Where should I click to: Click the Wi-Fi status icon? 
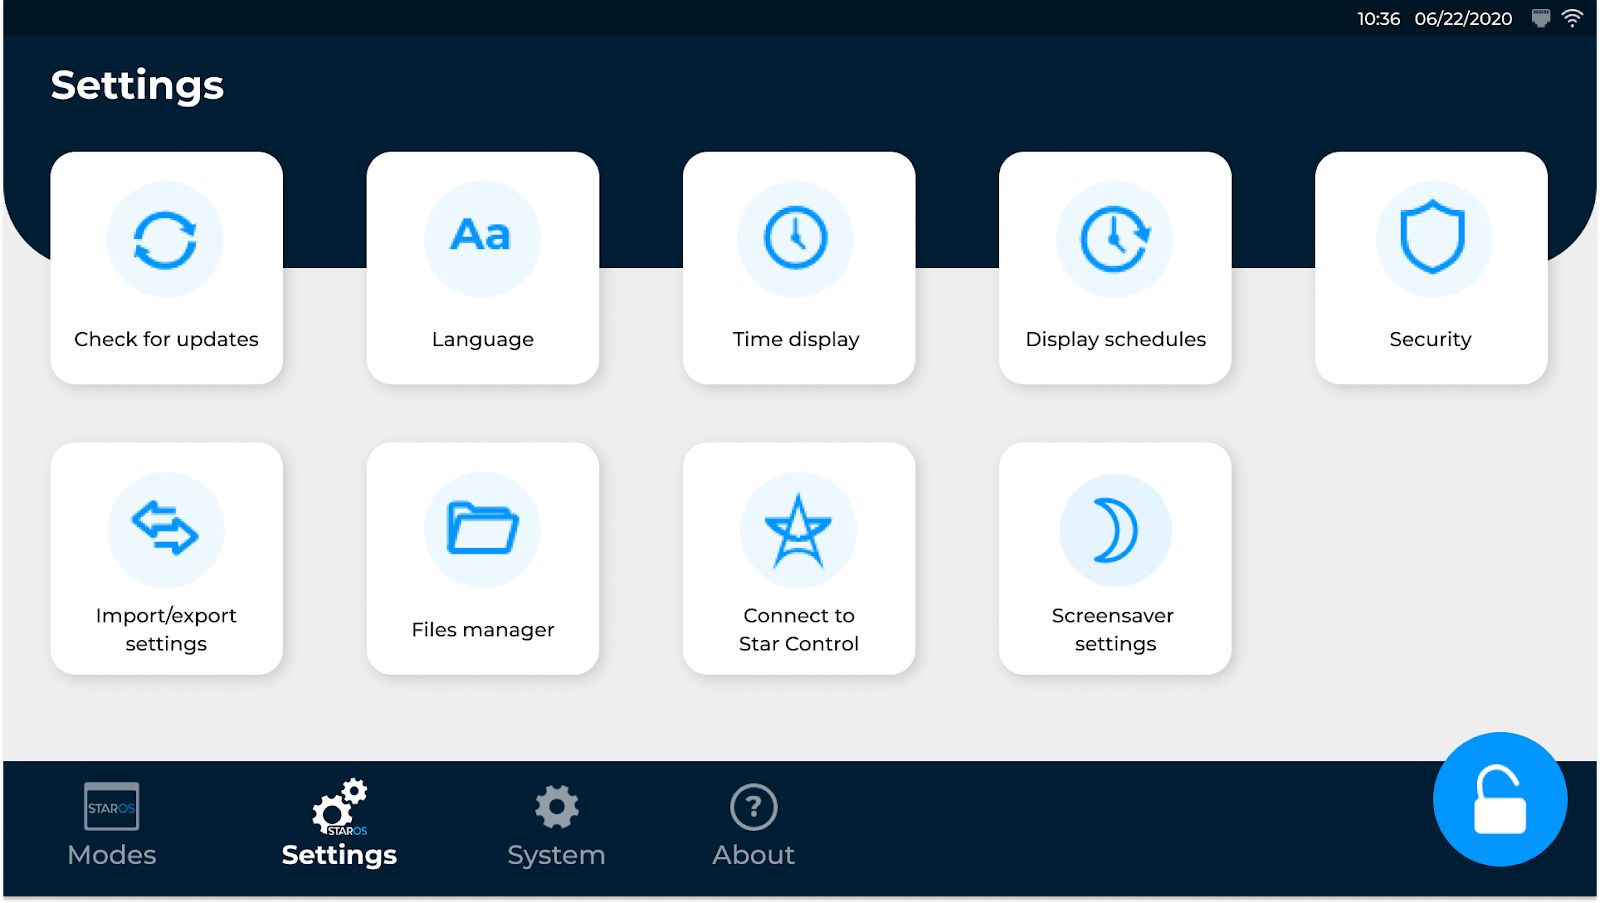point(1573,18)
